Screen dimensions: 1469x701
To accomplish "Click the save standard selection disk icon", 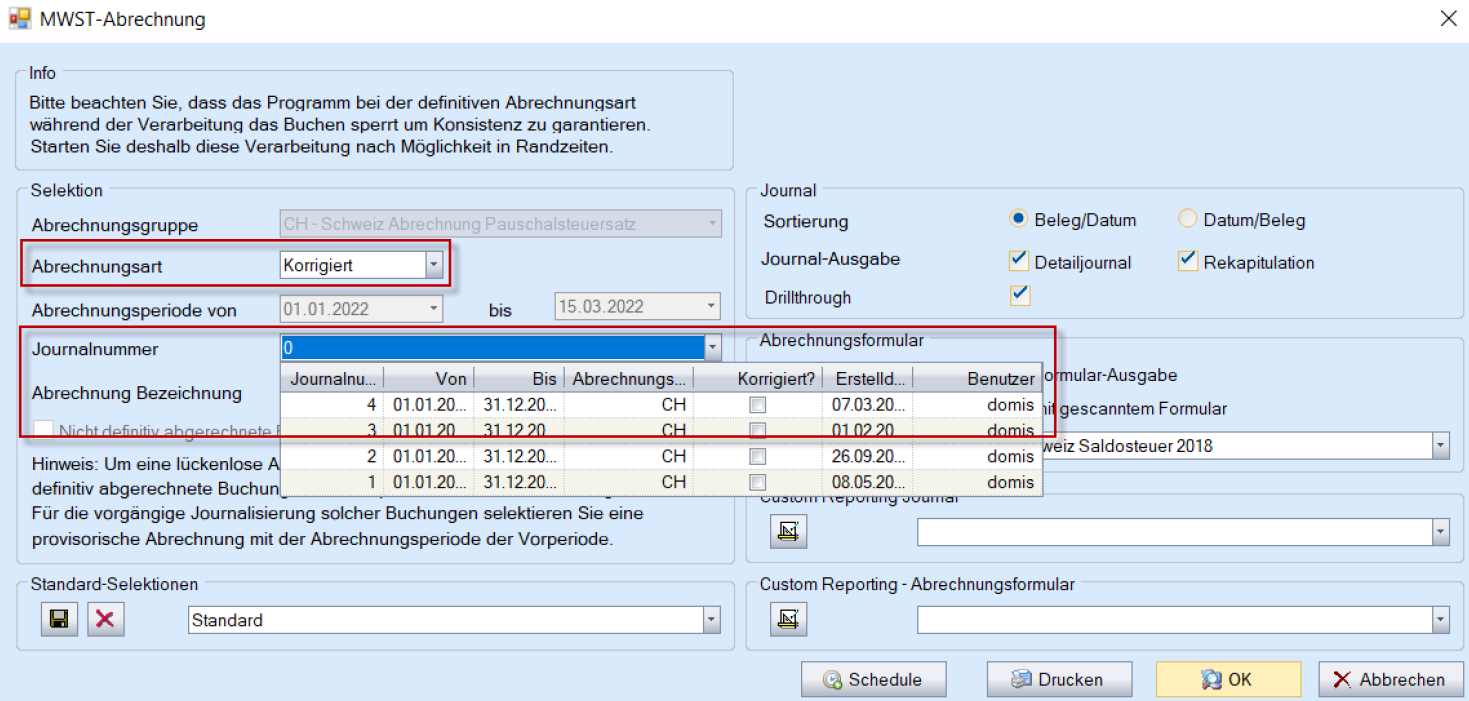I will (x=59, y=620).
